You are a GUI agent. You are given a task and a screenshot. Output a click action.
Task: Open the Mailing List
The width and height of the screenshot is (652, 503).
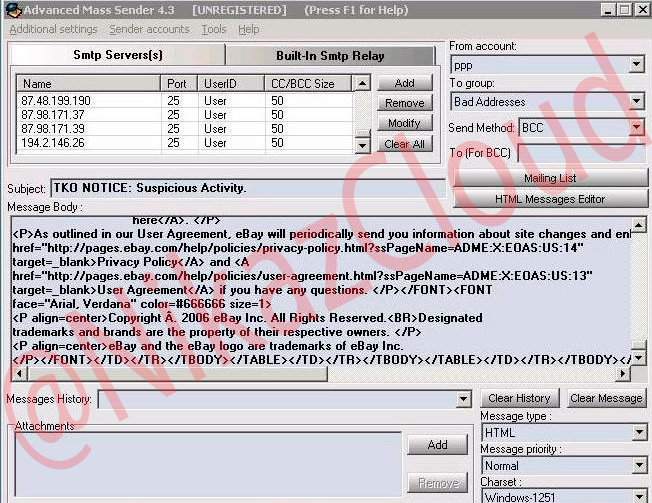[x=550, y=178]
